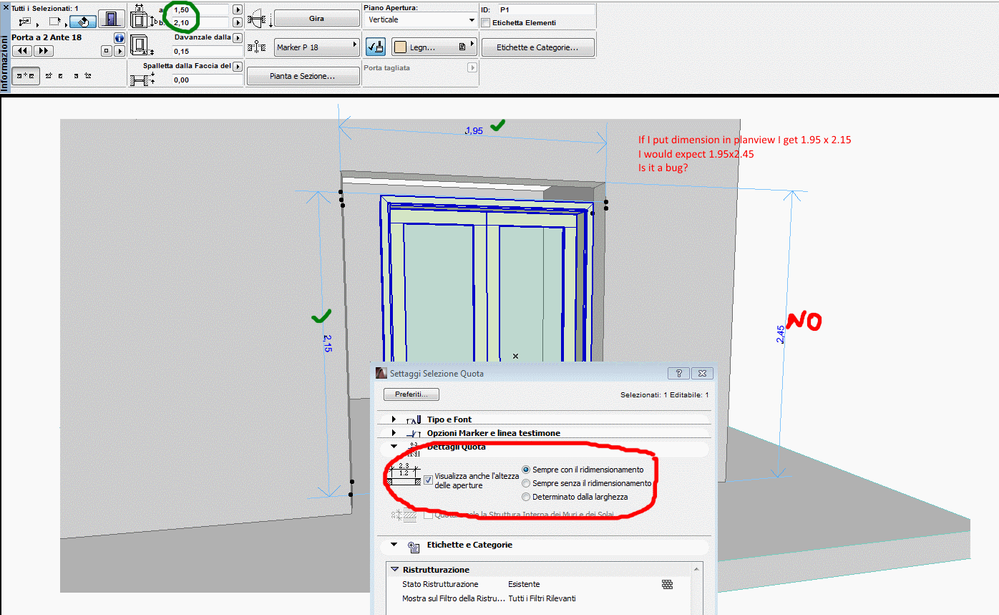
Task: Expand Opzioni Marker e linea testimone section
Action: tap(394, 433)
